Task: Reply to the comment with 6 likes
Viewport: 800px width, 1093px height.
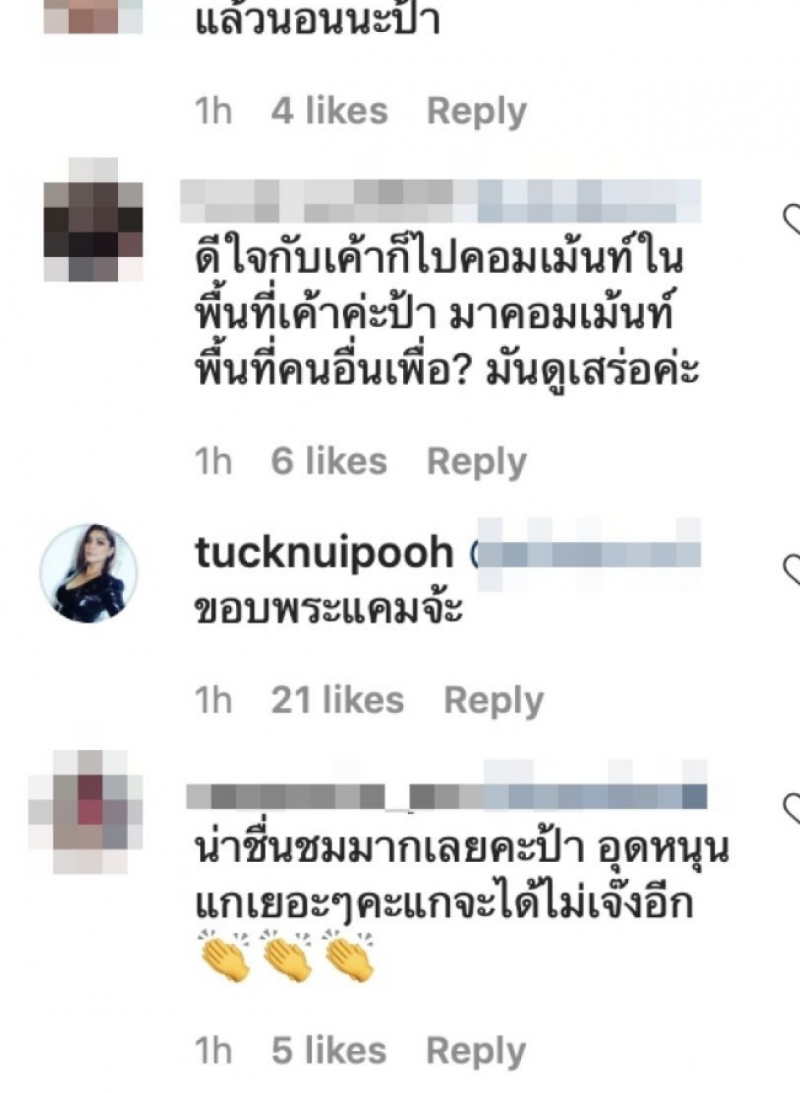Action: (477, 461)
